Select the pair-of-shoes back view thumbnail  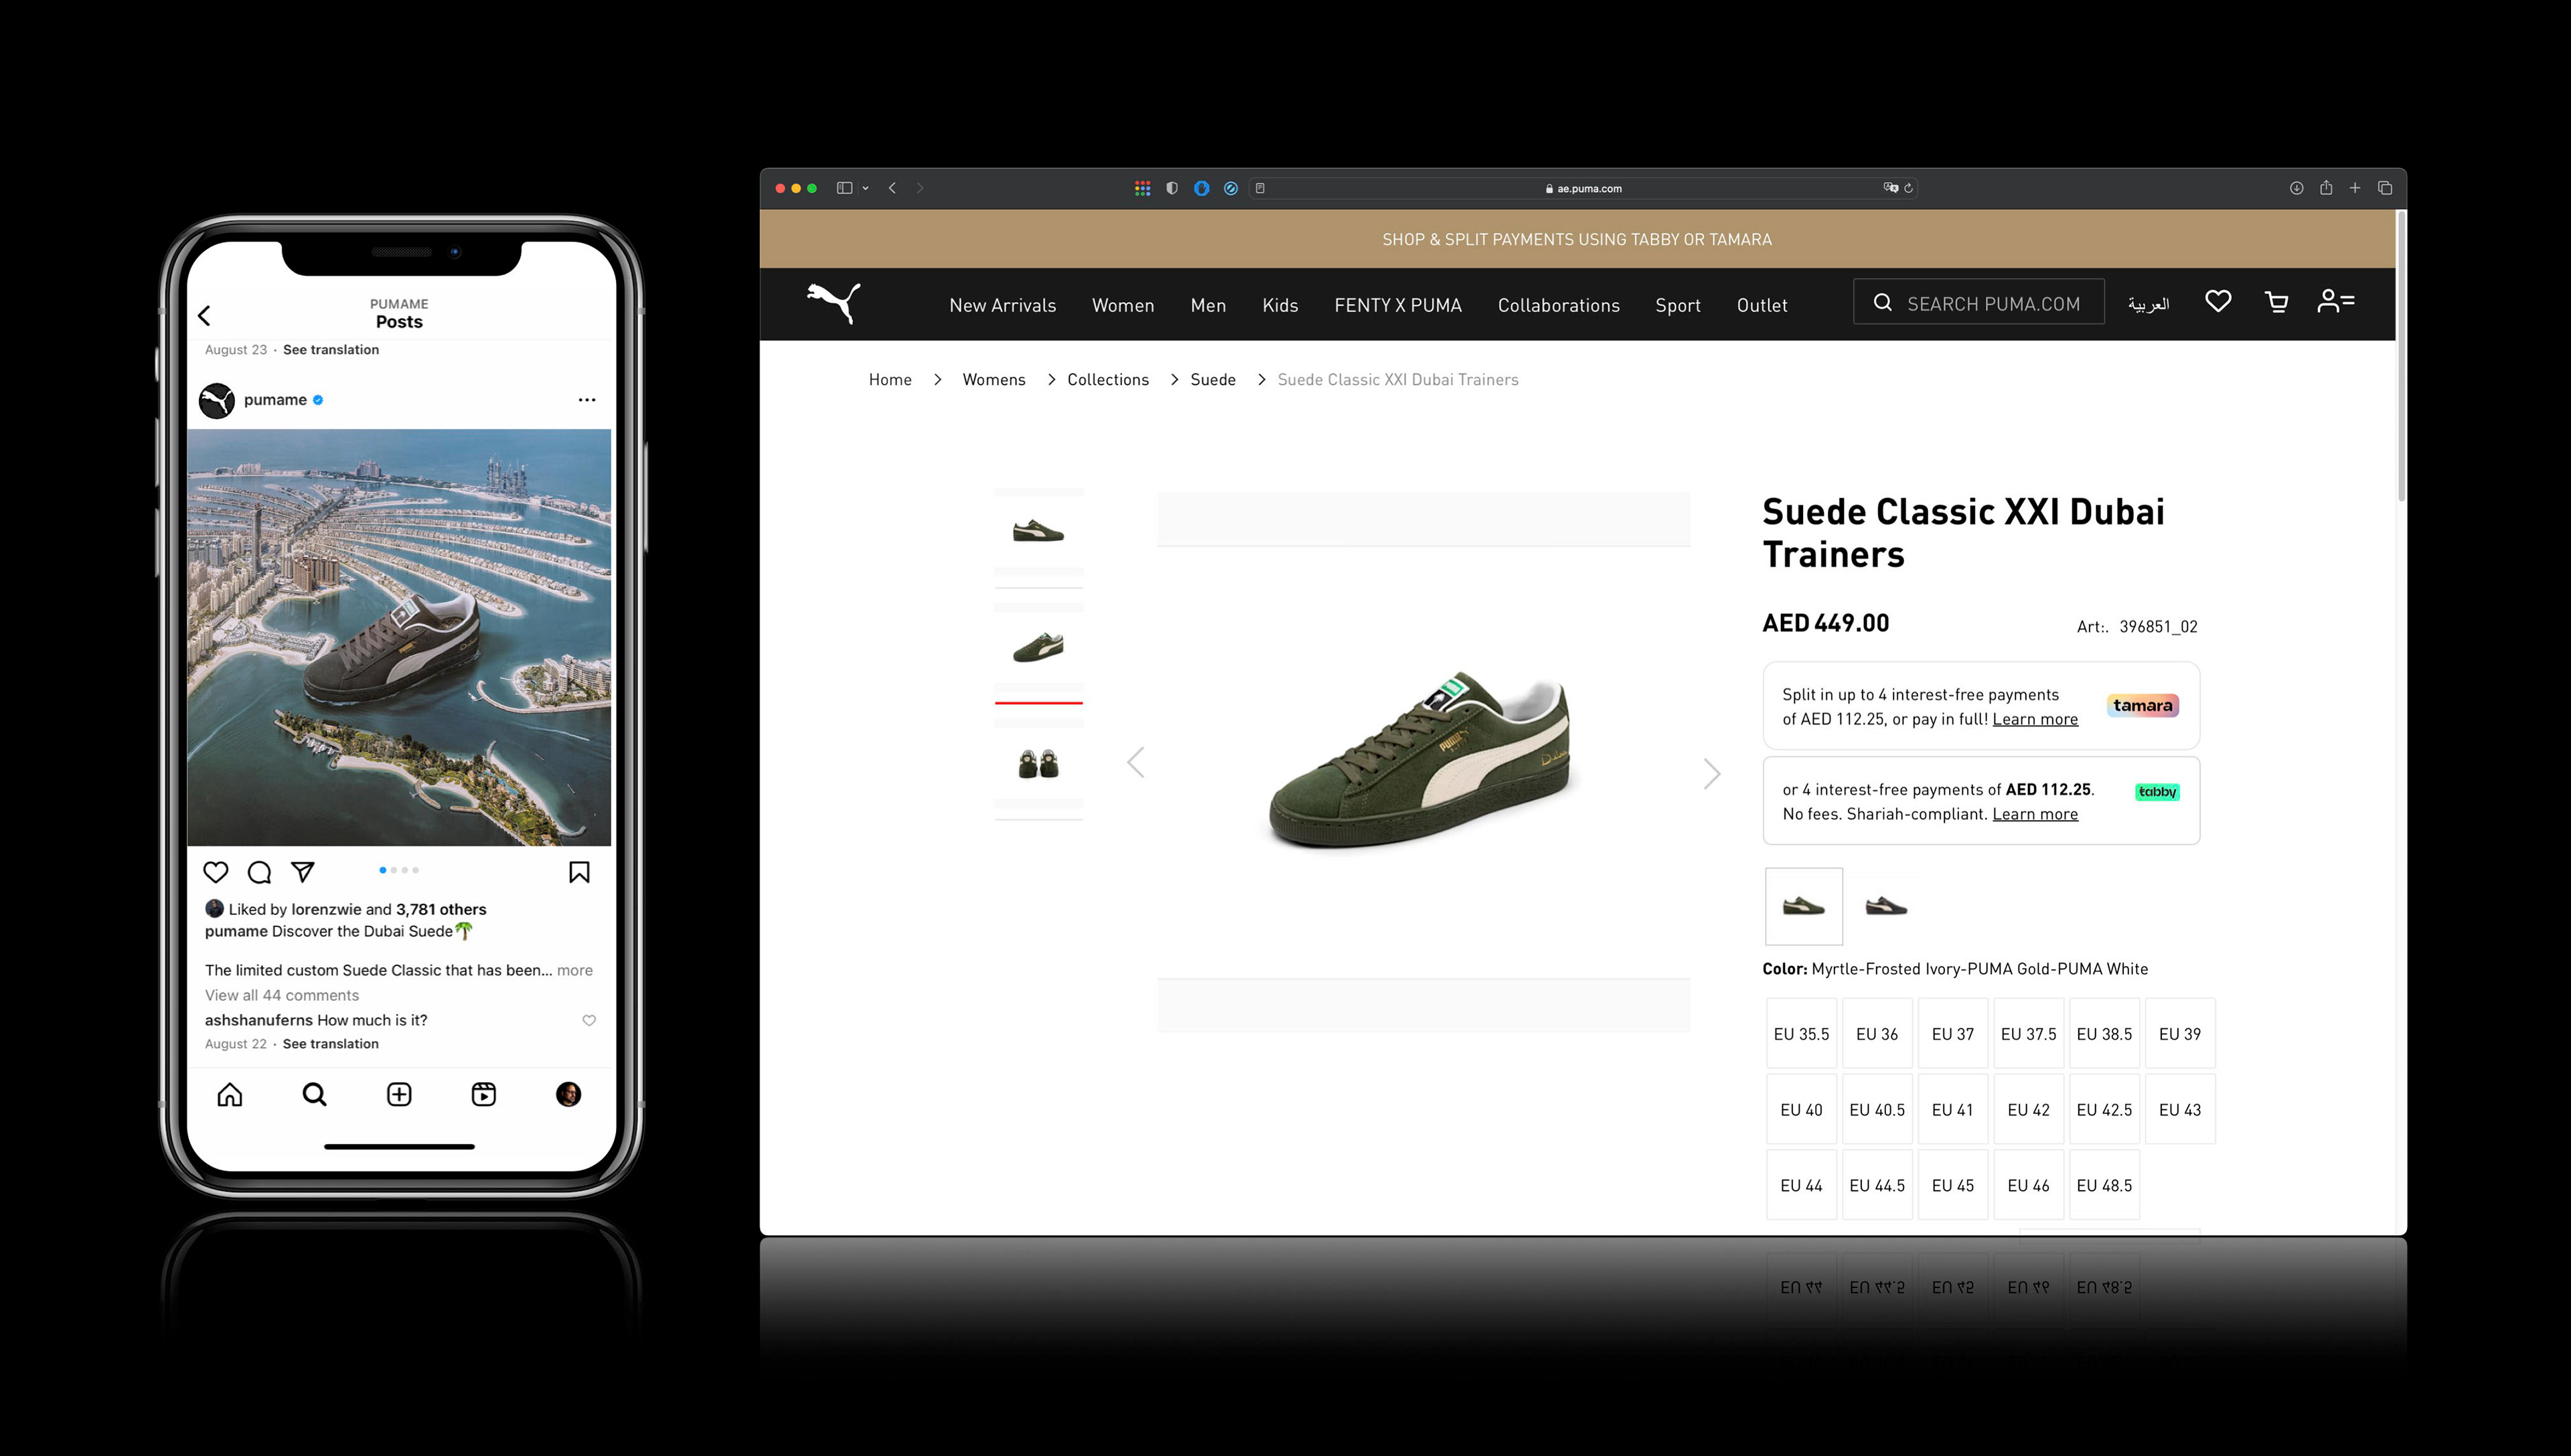(x=1039, y=764)
